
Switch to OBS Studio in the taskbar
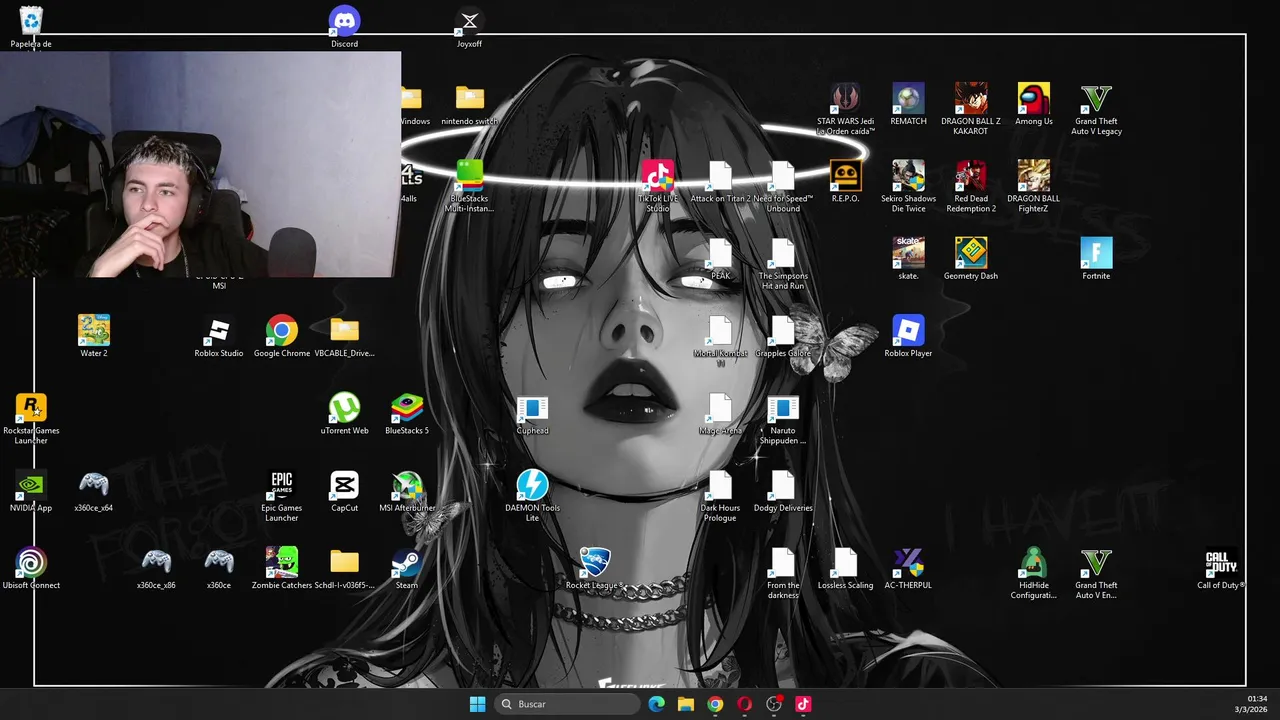pos(774,704)
